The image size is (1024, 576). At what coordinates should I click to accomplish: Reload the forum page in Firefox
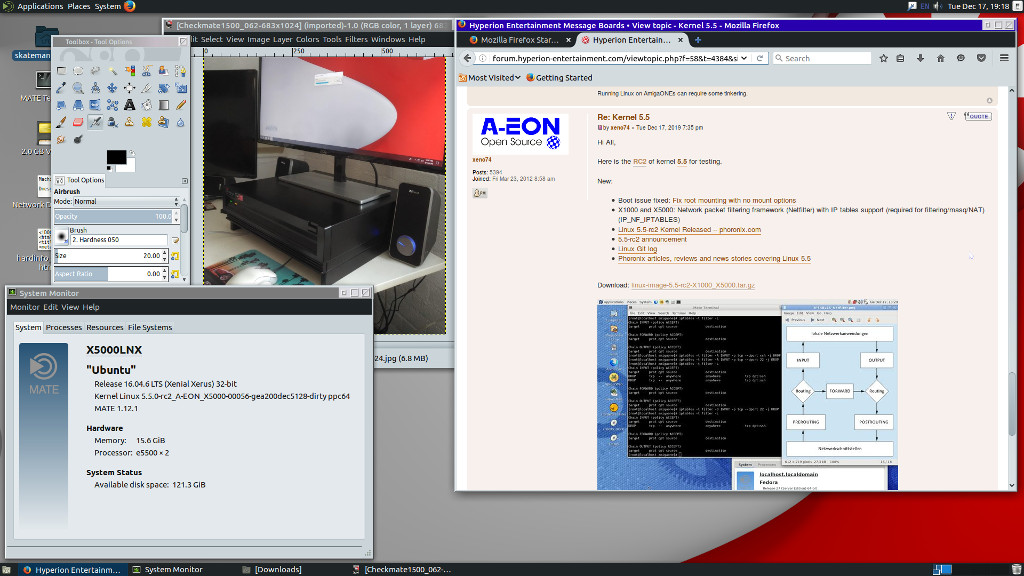pos(760,58)
